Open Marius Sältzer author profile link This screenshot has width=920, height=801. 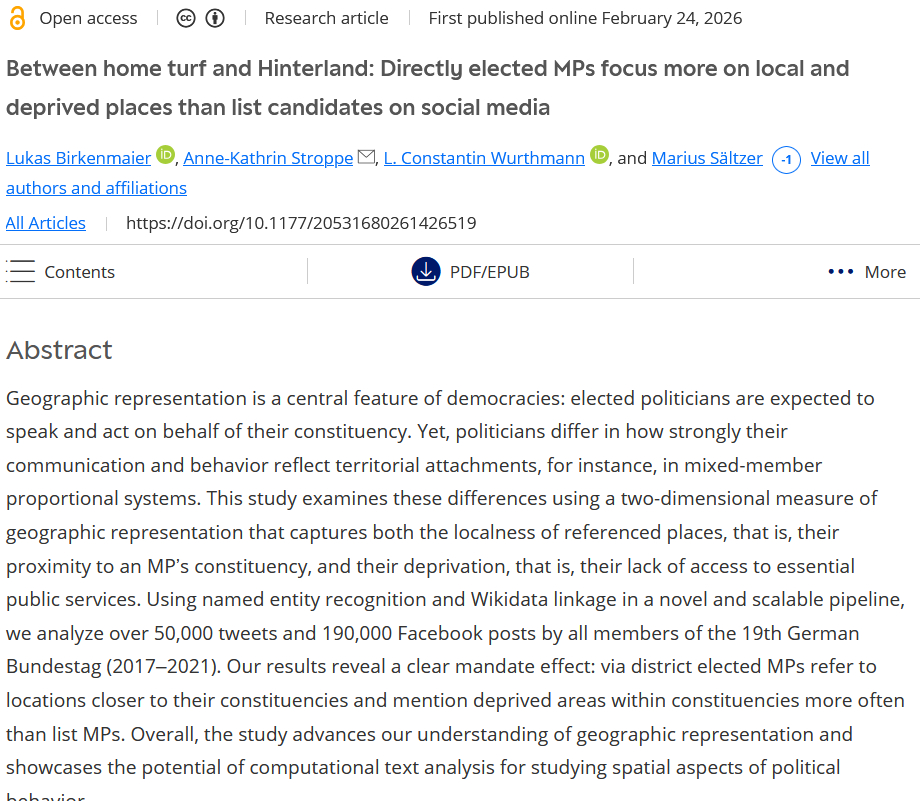pyautogui.click(x=707, y=158)
